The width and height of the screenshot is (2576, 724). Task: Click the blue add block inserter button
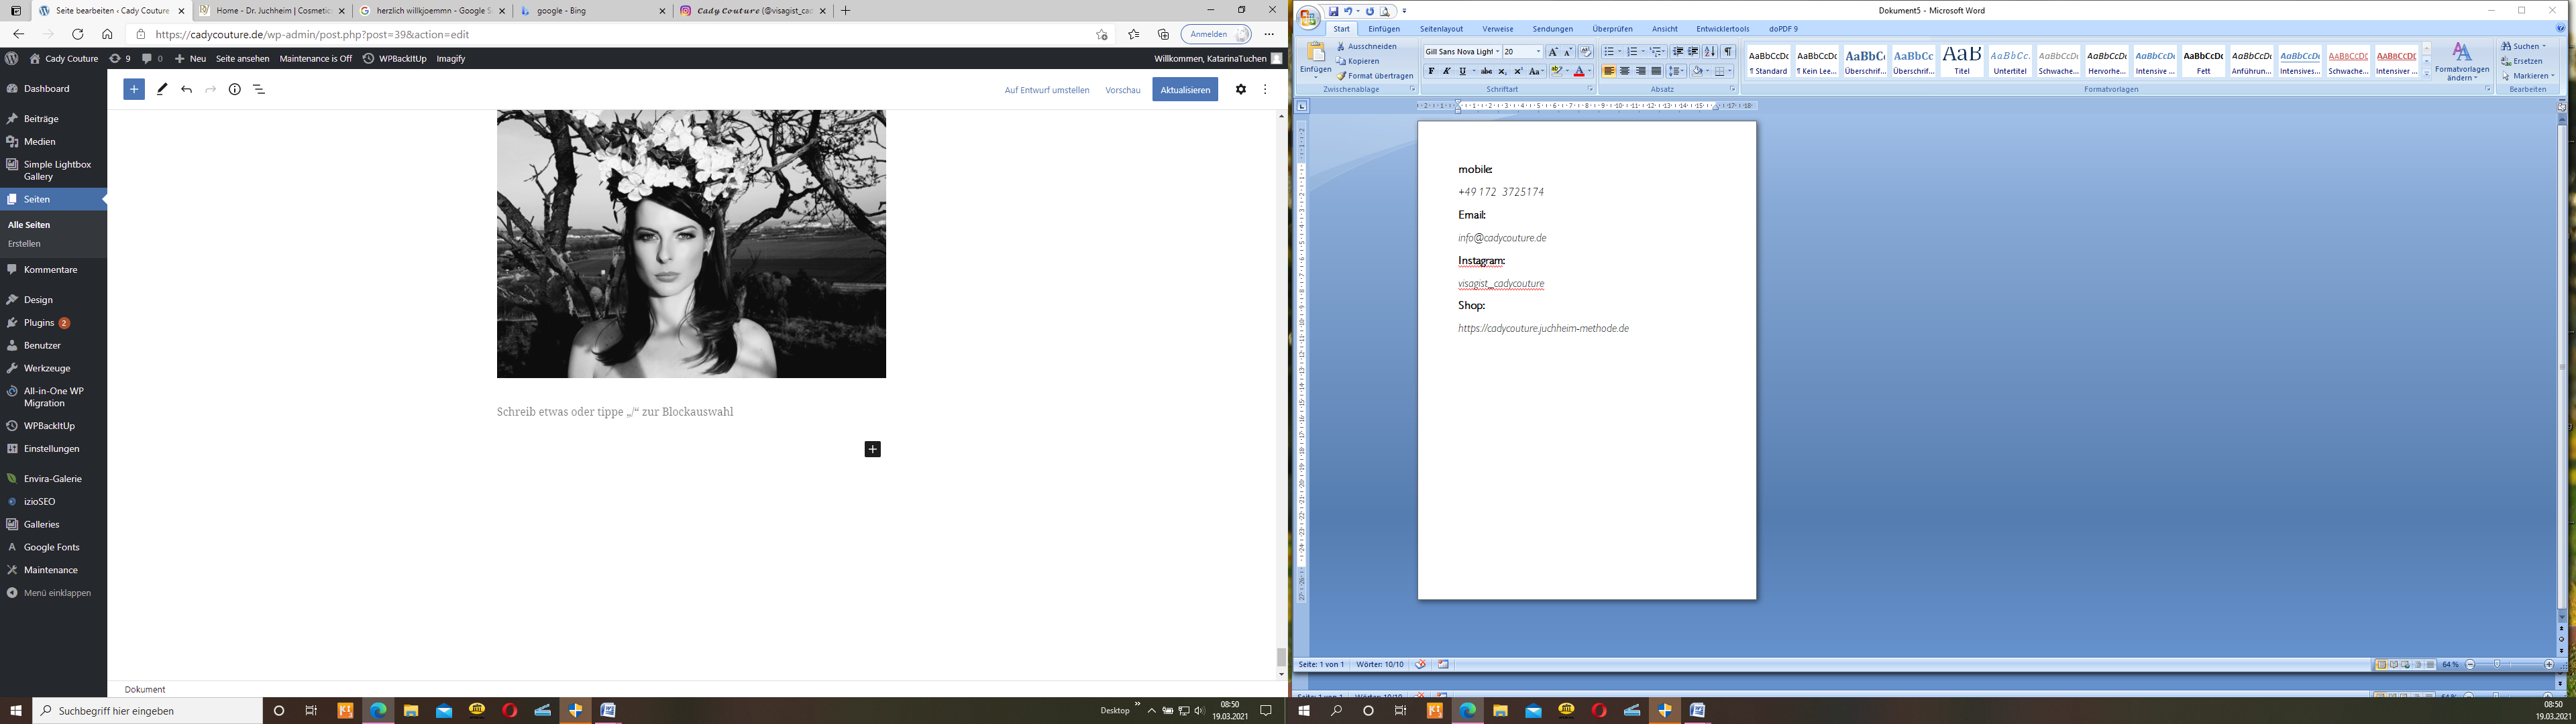click(134, 89)
